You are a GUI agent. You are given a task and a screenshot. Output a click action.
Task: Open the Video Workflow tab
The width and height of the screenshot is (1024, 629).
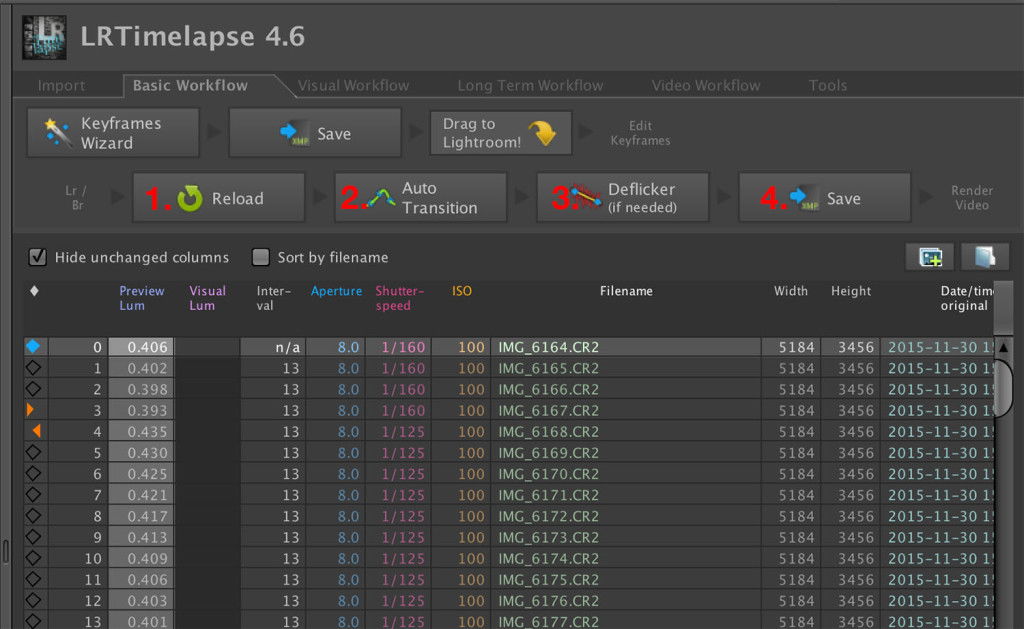coord(706,86)
